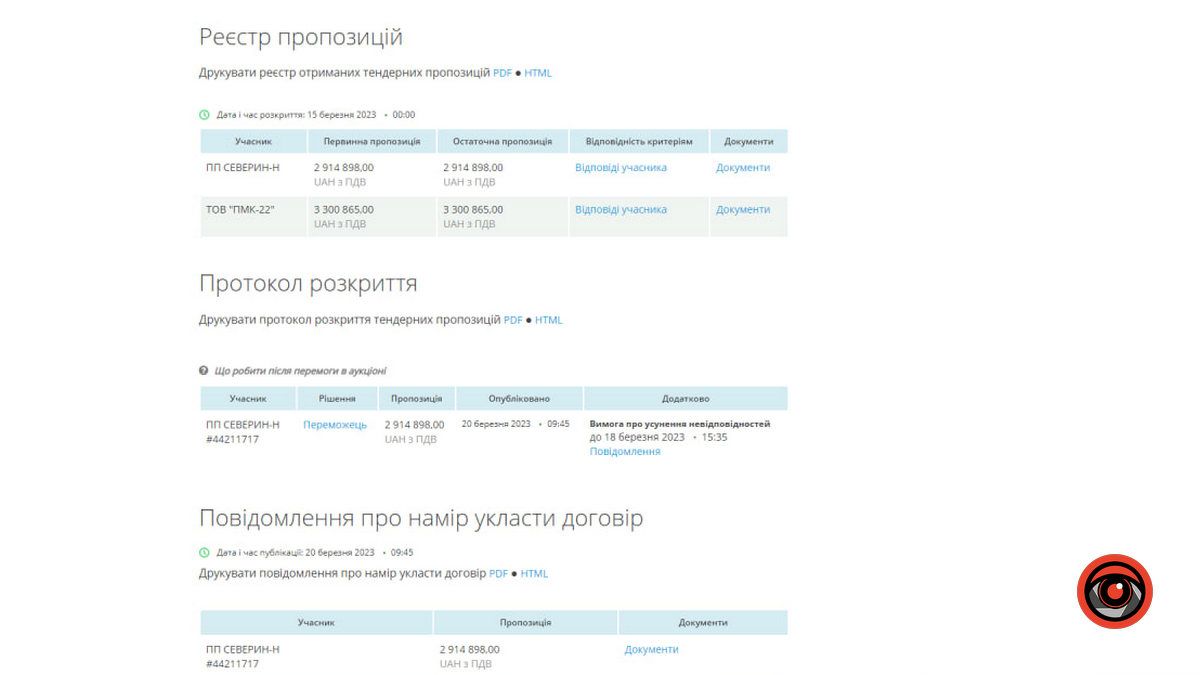The width and height of the screenshot is (1200, 675).
Task: Open documents in the contract intent table
Action: (x=651, y=648)
